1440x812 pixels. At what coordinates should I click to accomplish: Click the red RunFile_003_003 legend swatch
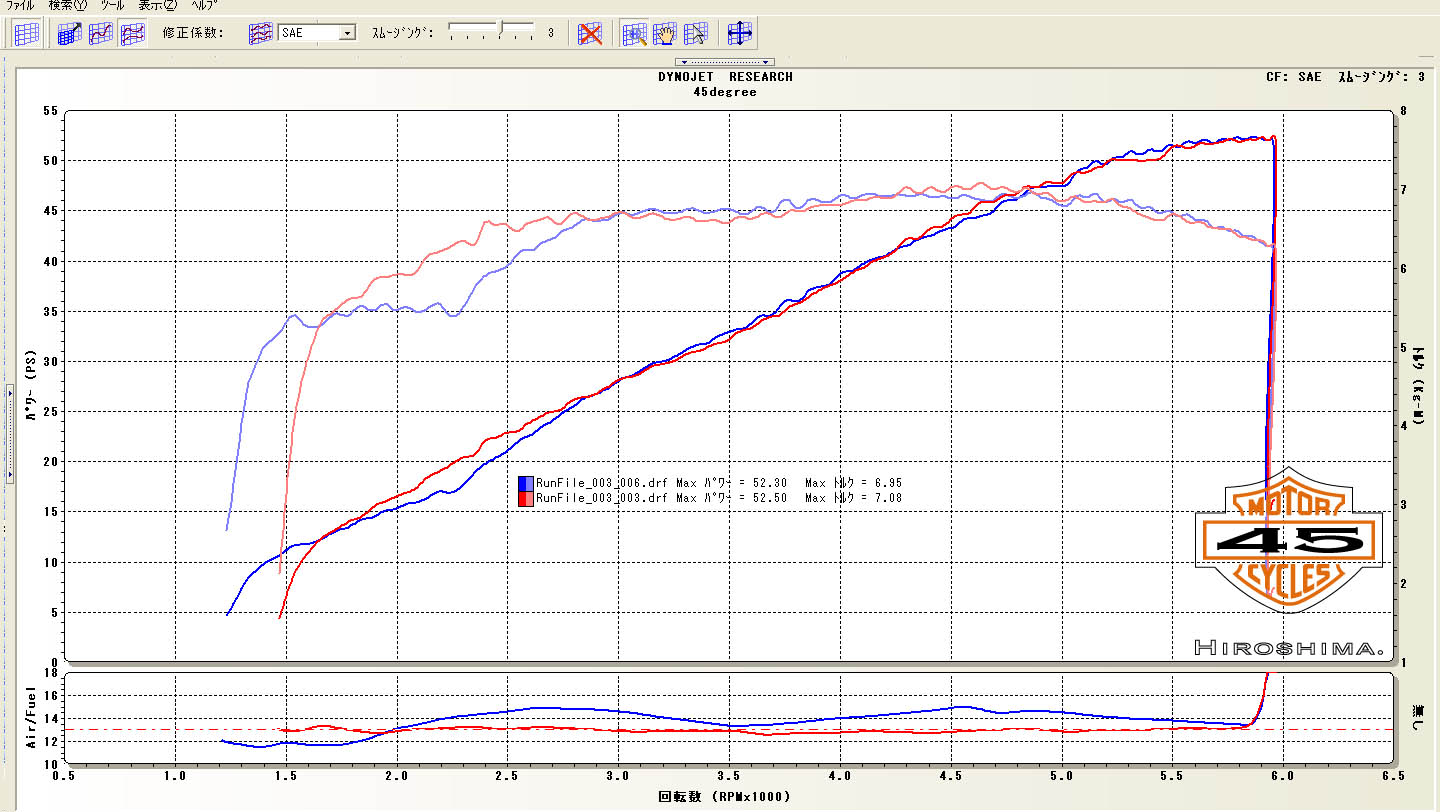[x=526, y=497]
